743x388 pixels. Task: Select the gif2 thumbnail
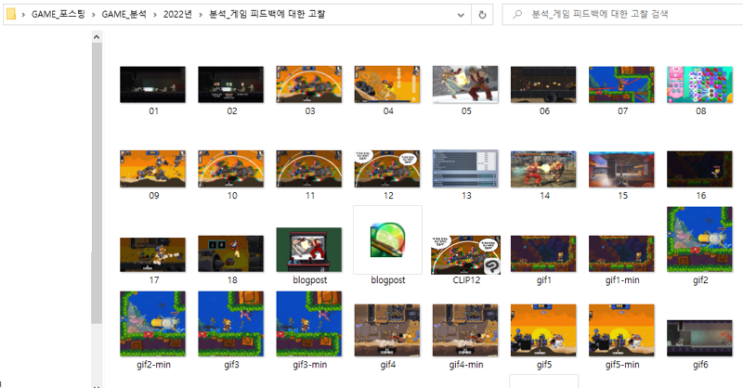[700, 239]
